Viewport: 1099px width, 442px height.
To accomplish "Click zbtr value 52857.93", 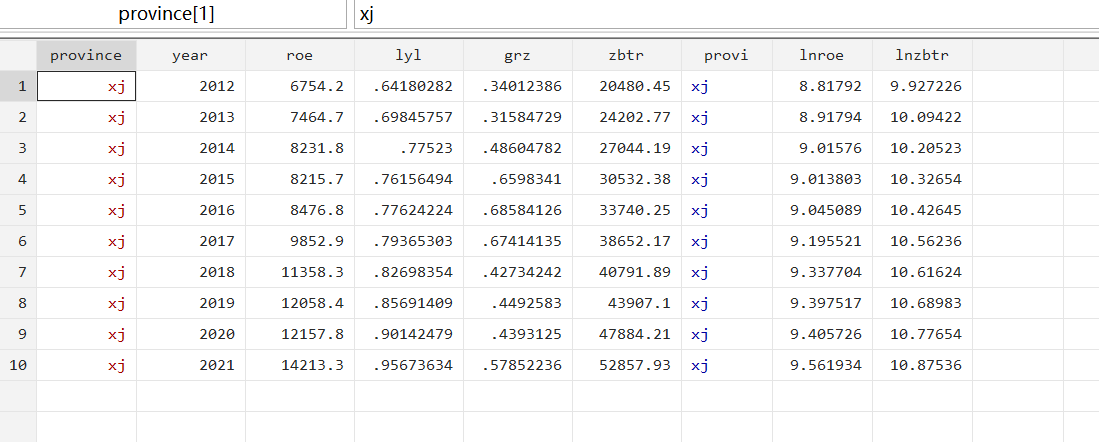I will tap(627, 365).
